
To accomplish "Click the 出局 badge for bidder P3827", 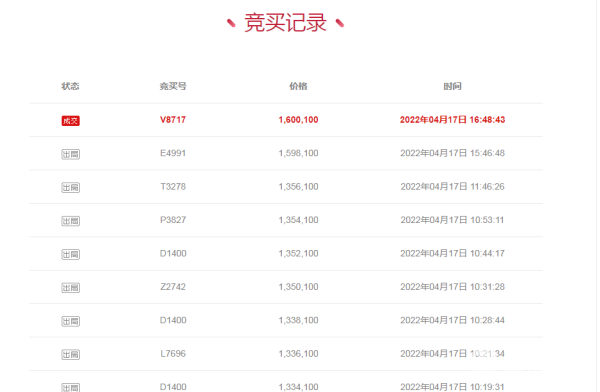I will point(70,221).
